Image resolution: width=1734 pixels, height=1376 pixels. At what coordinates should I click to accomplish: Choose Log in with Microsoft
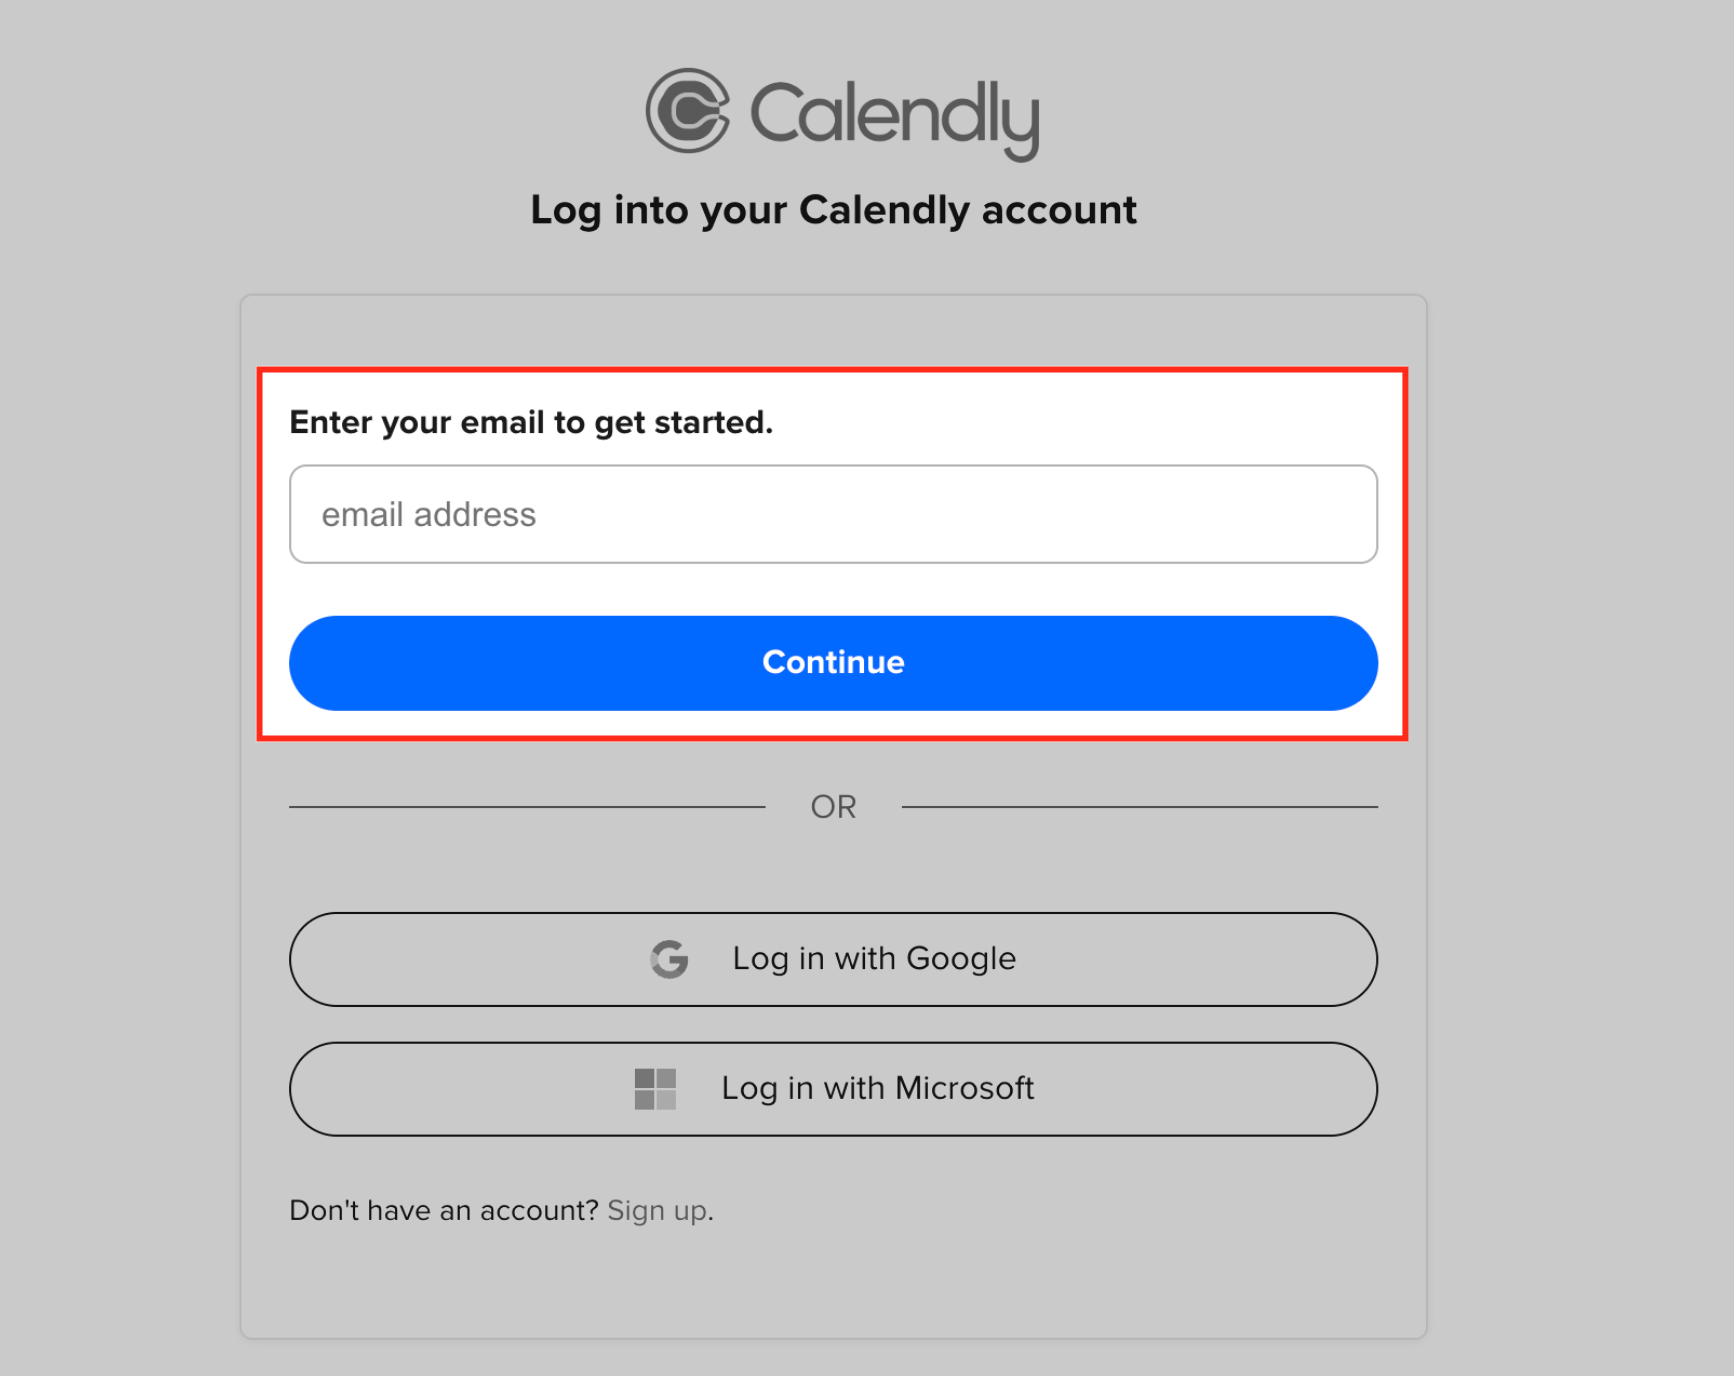click(833, 1089)
